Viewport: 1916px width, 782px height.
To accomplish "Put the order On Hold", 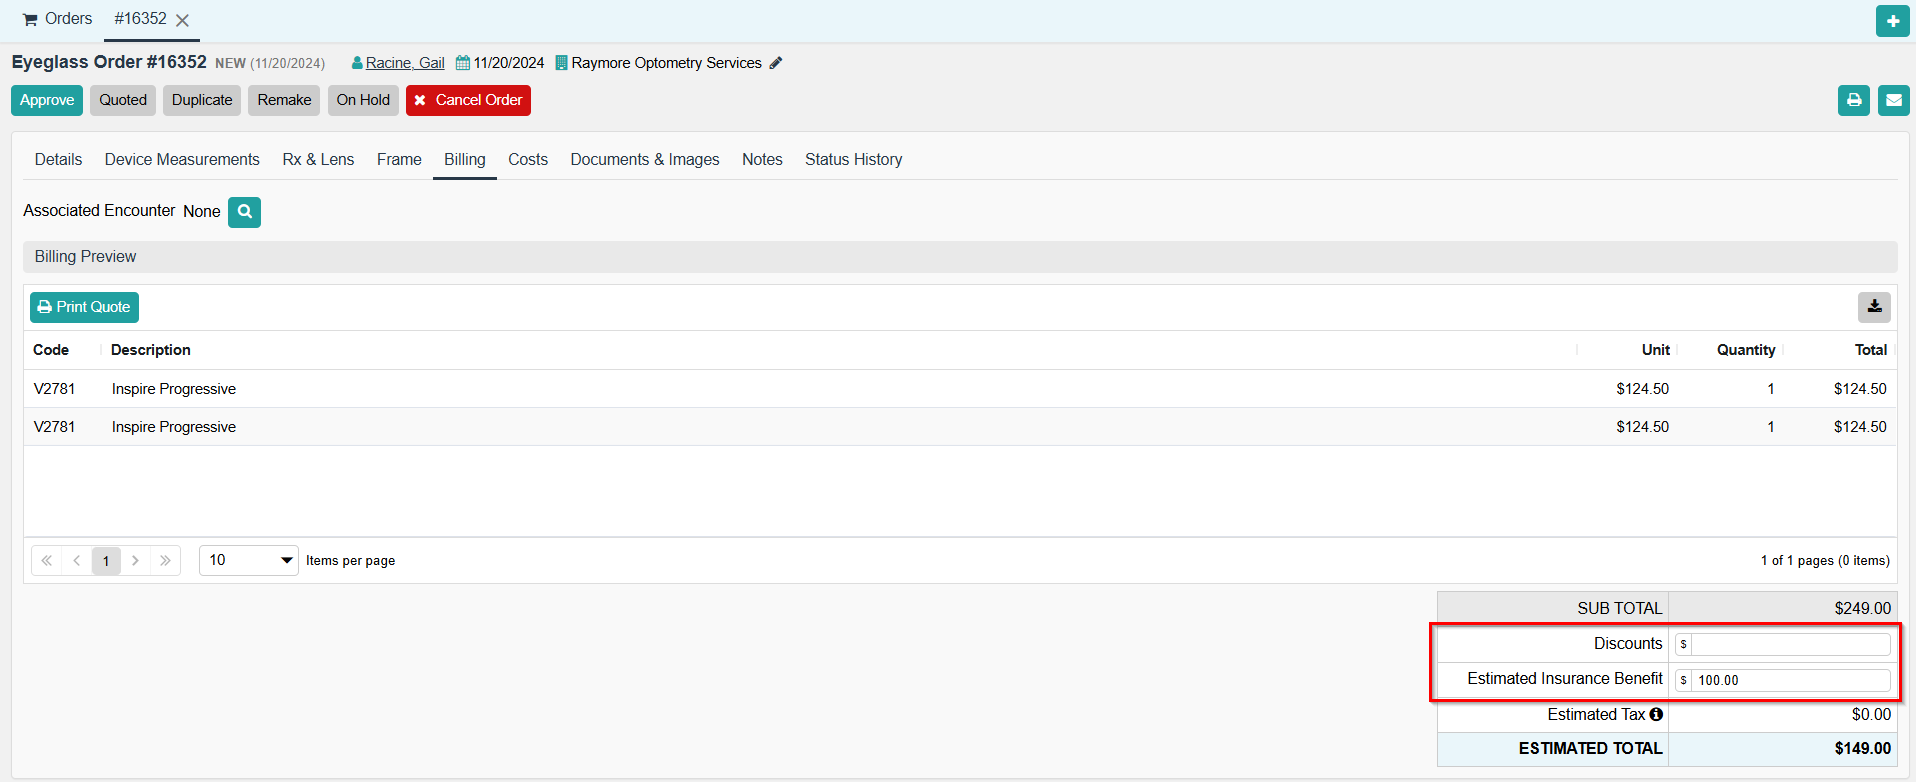I will click(363, 100).
